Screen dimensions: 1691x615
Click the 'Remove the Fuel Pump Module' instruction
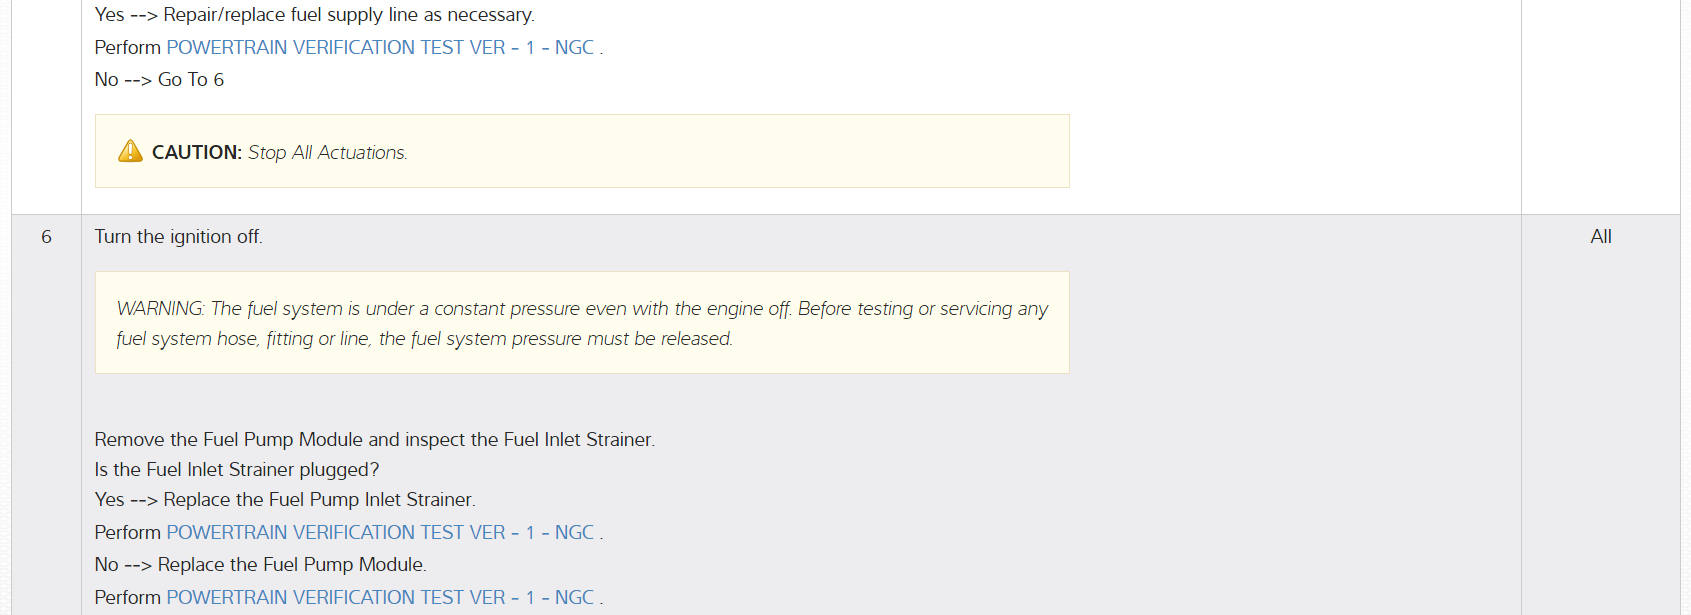[374, 440]
